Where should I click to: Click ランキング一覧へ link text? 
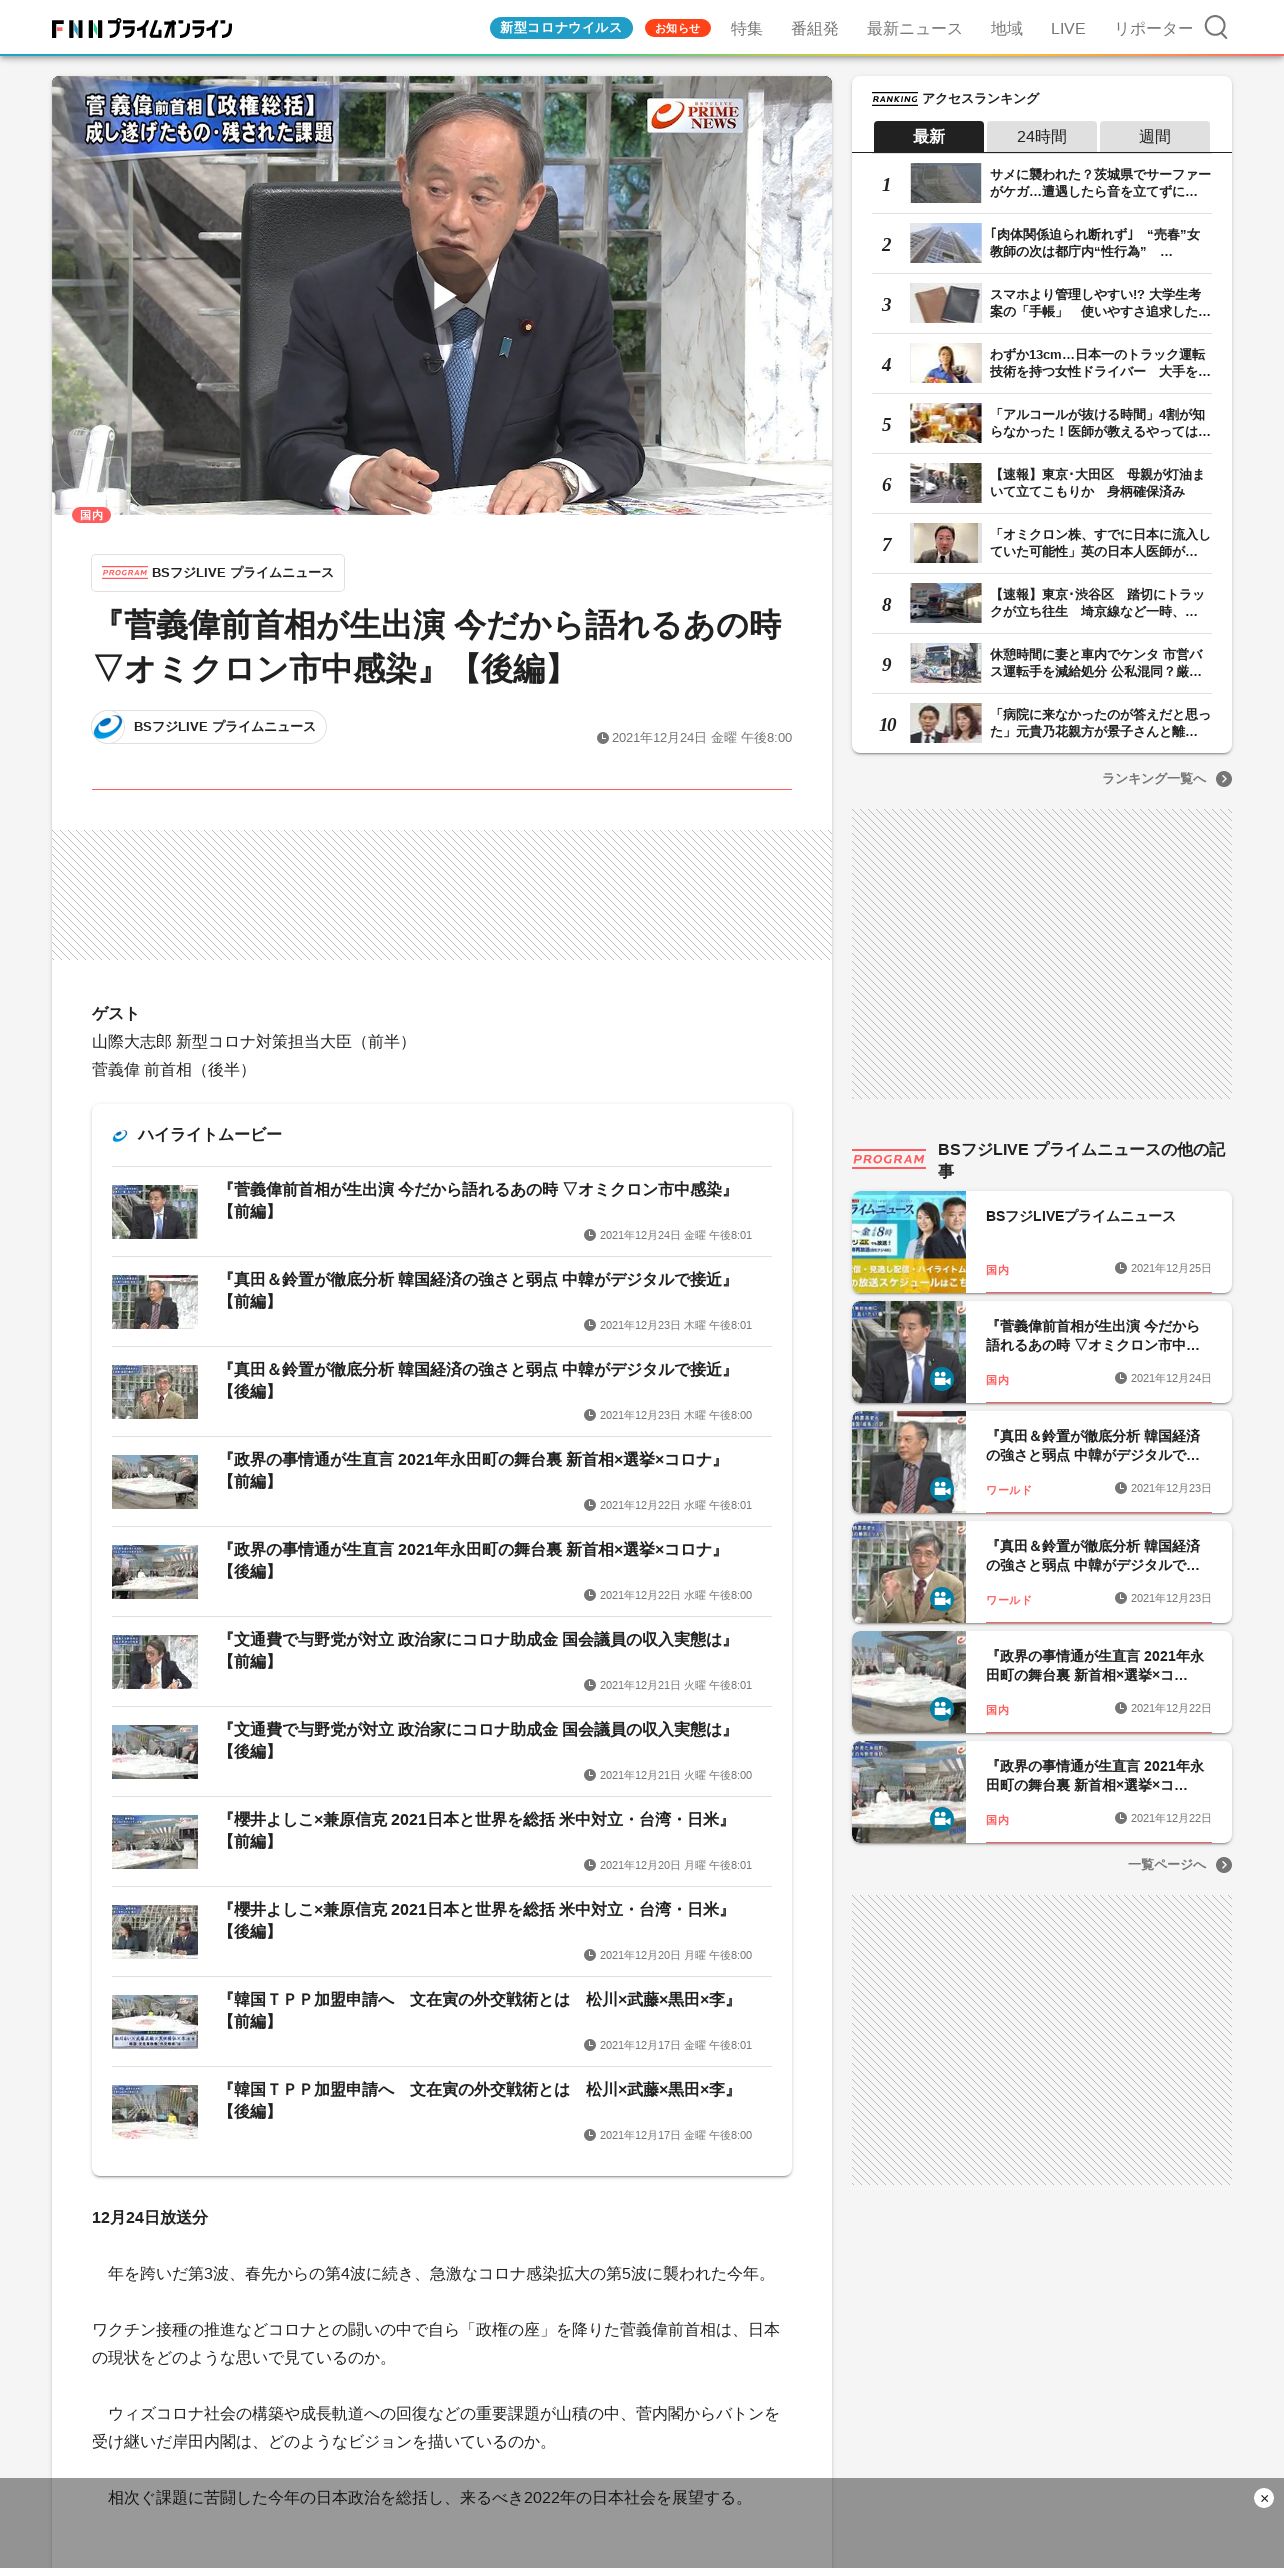[x=1154, y=779]
